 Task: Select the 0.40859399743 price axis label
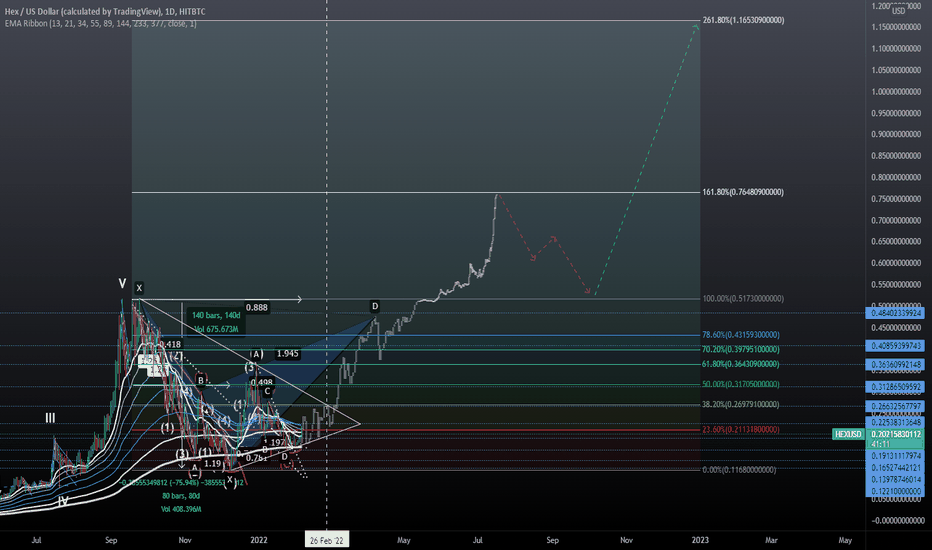tap(896, 345)
